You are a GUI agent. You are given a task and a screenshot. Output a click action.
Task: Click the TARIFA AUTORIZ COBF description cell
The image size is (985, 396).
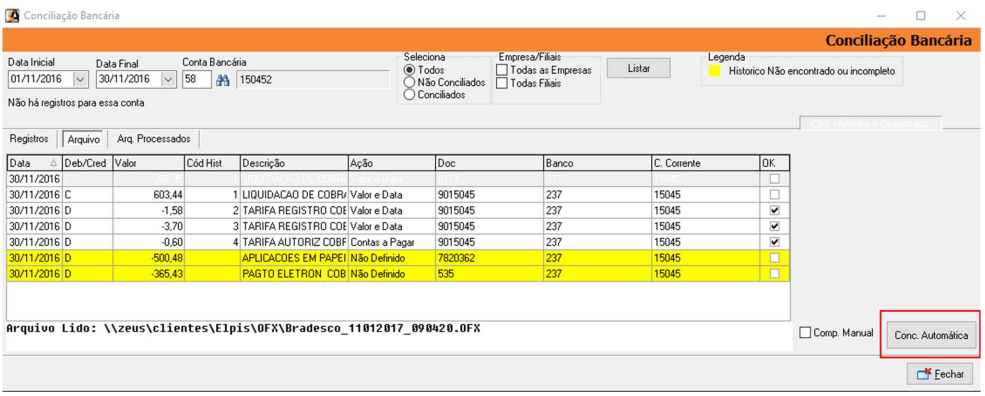pyautogui.click(x=294, y=241)
